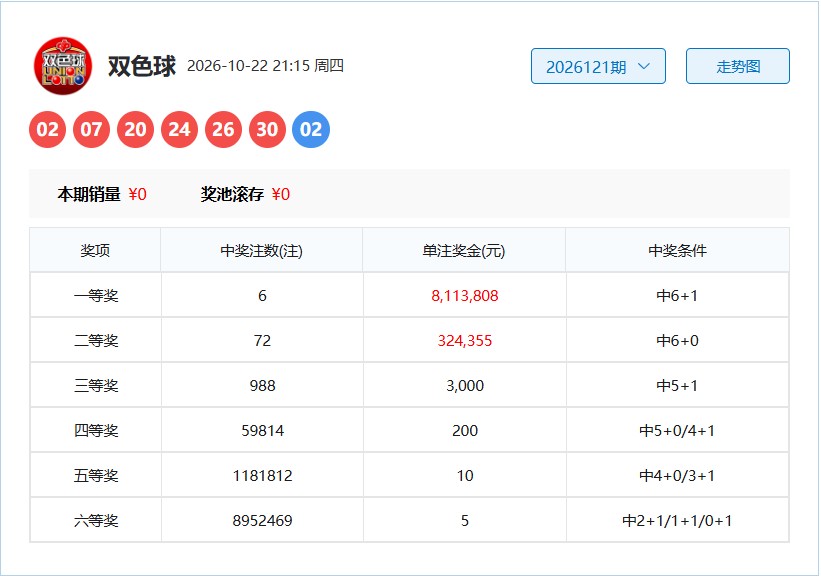821x576 pixels.
Task: Click the 324,355 second prize amount
Action: (x=465, y=340)
